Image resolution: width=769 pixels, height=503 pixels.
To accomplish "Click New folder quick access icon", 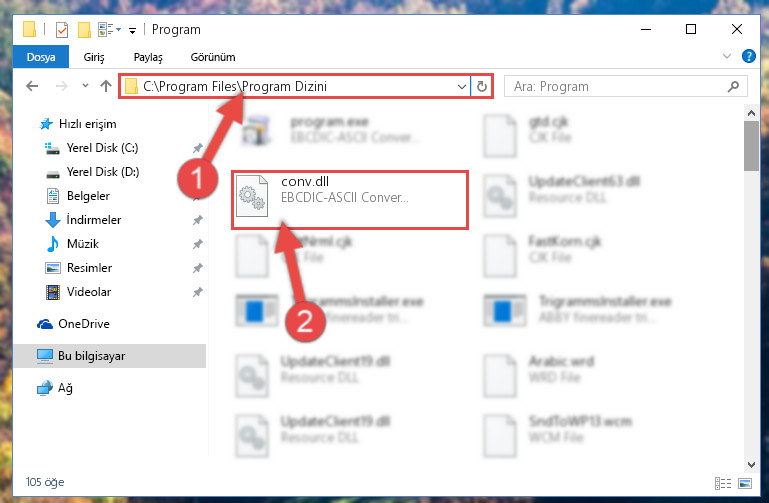I will point(84,30).
